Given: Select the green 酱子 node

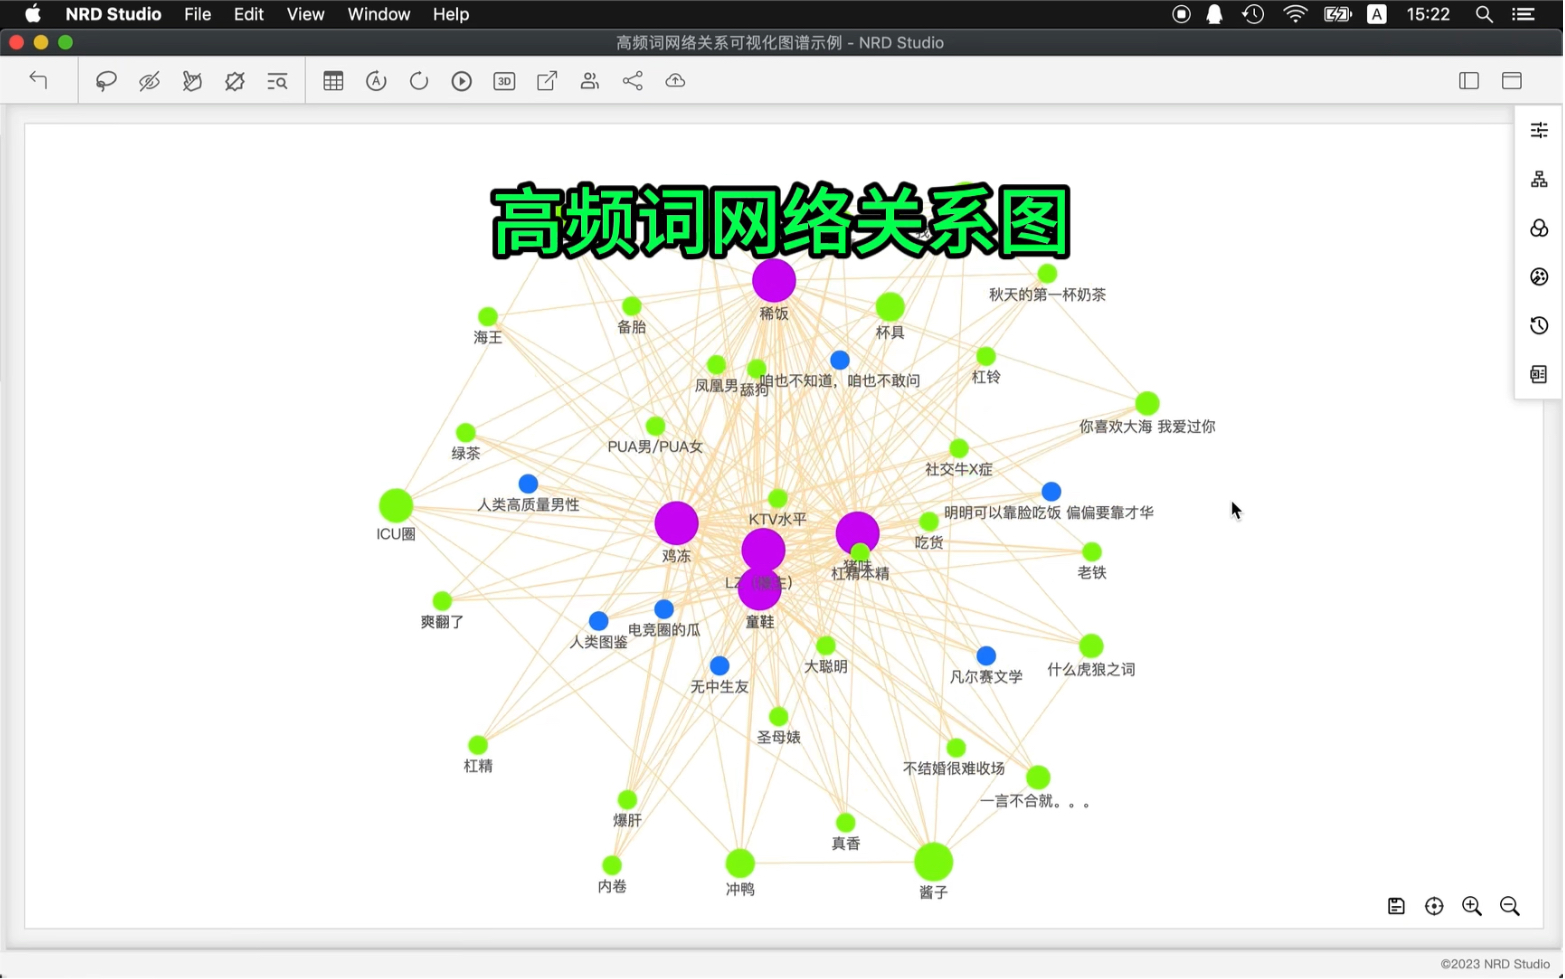Looking at the screenshot, I should click(934, 863).
